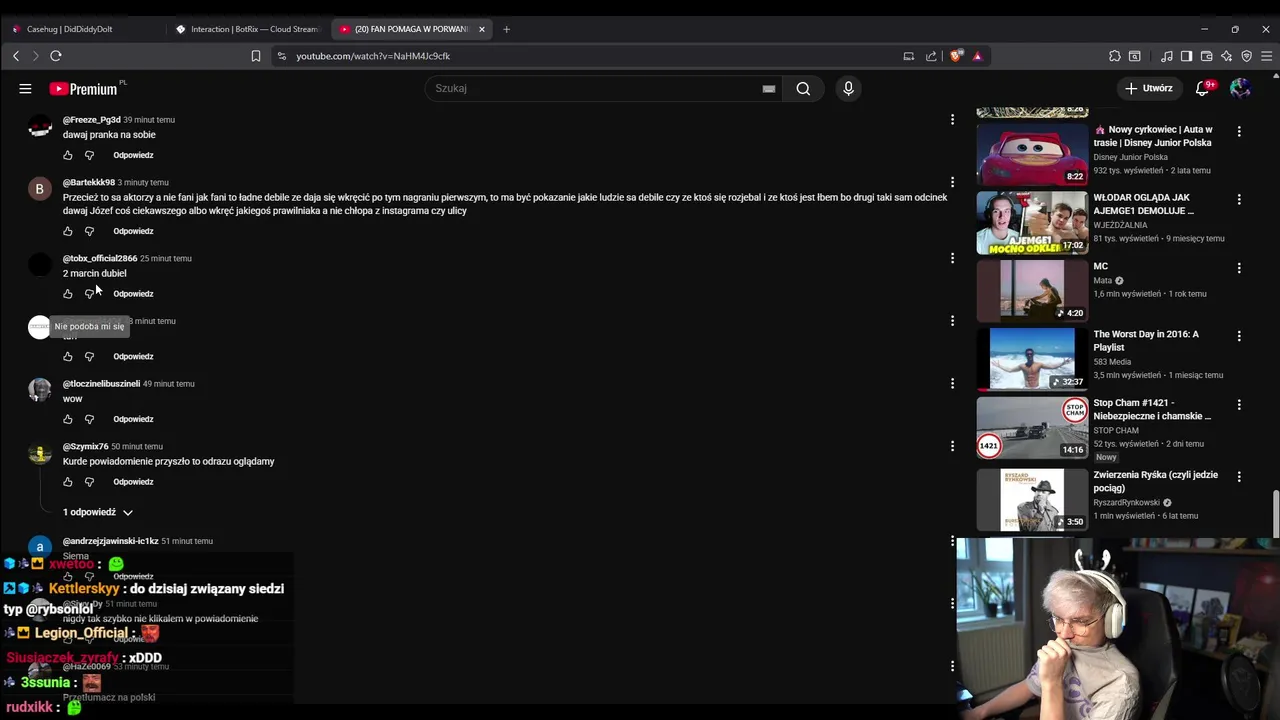This screenshot has height=720, width=1280.
Task: Reload the current page
Action: click(x=56, y=56)
